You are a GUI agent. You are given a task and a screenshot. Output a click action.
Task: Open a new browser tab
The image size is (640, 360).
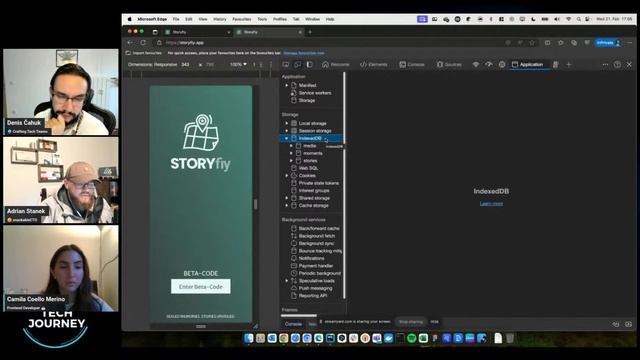pos(310,32)
